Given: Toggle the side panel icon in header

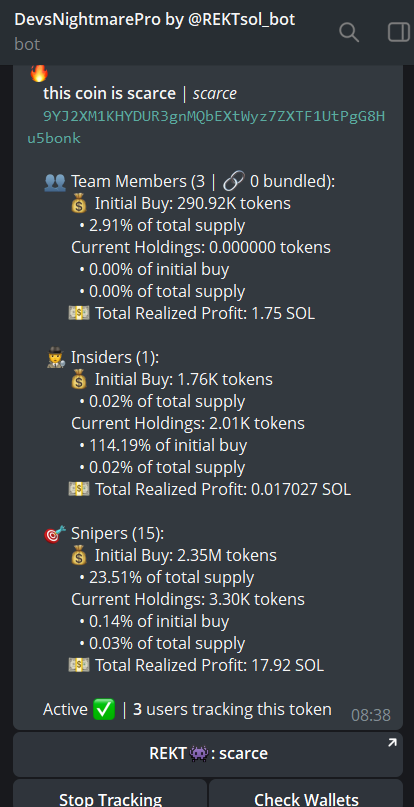Looking at the screenshot, I should tap(399, 32).
